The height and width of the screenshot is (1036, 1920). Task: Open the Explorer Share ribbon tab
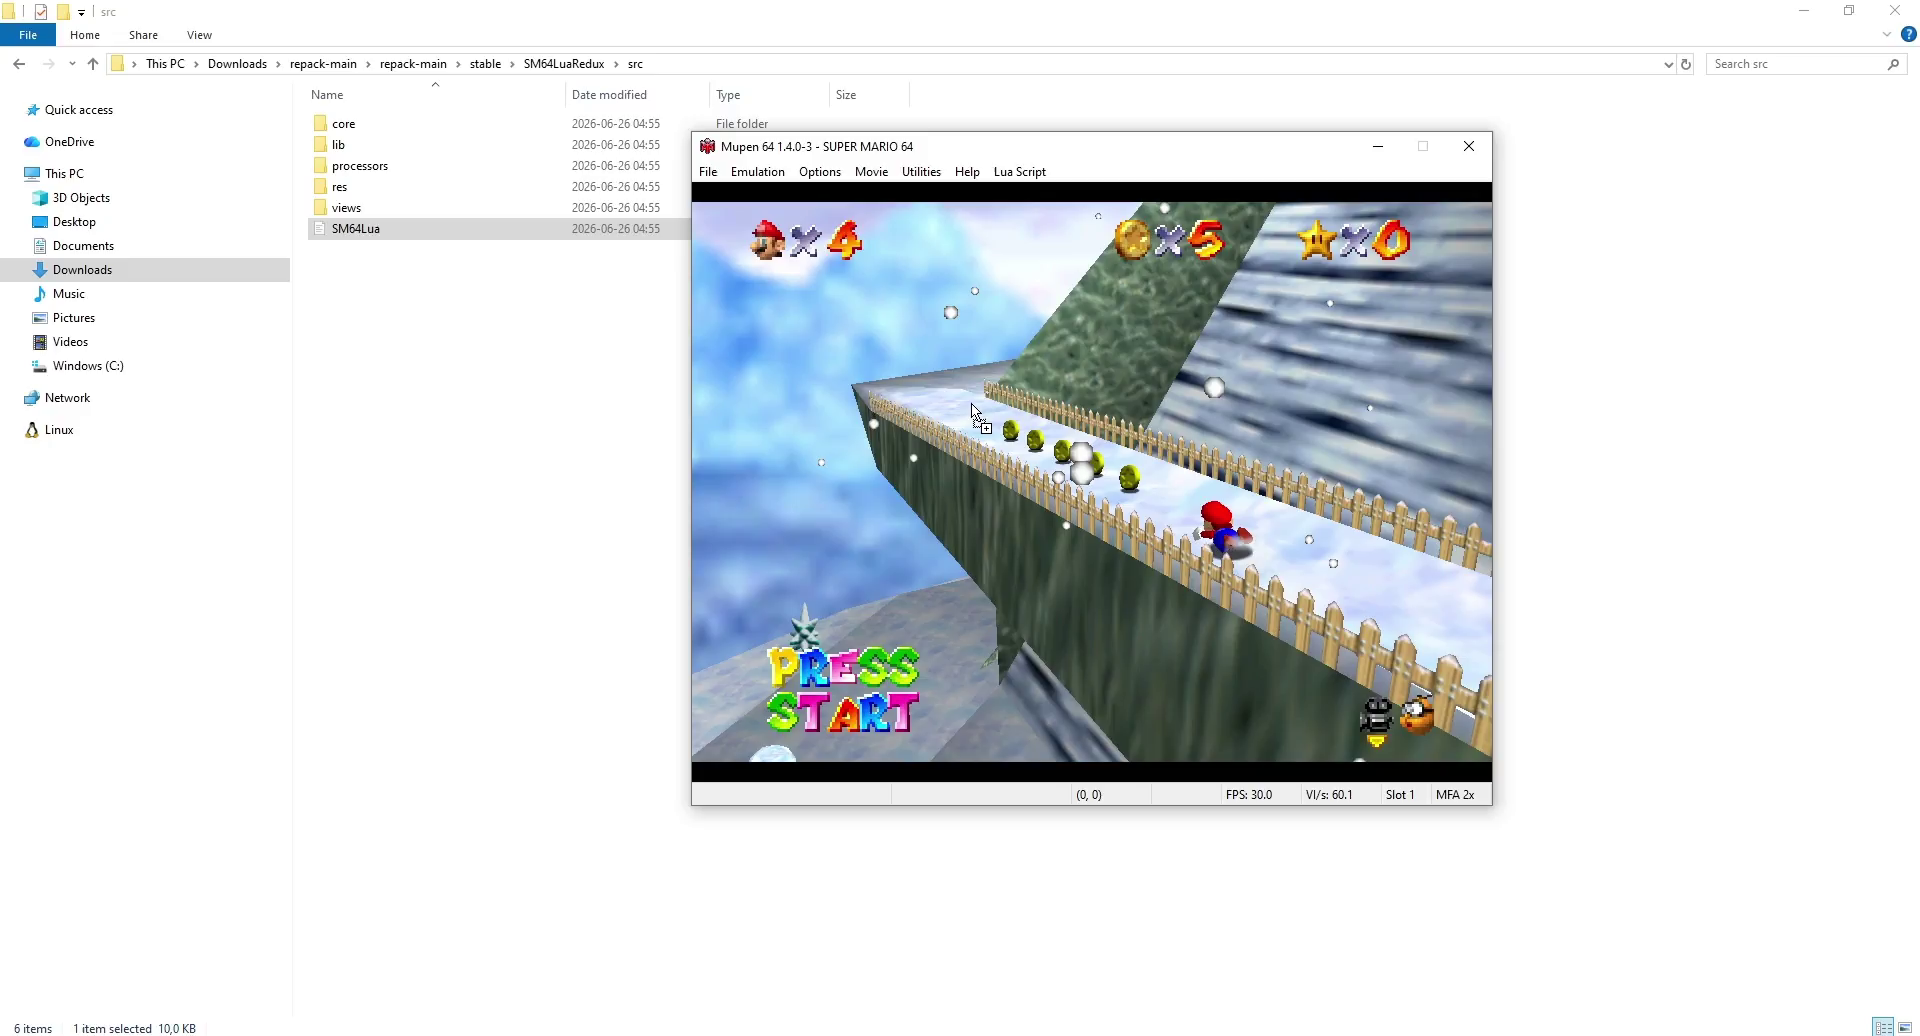pos(143,35)
